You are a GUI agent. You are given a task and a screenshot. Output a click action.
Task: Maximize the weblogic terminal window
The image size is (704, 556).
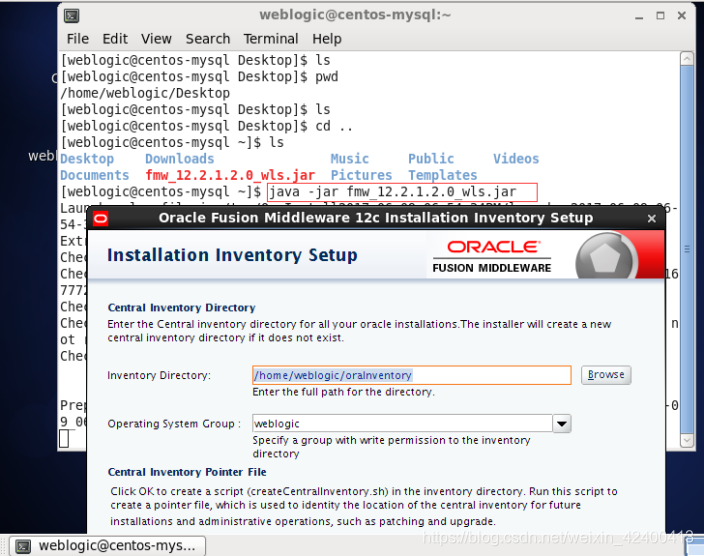660,16
